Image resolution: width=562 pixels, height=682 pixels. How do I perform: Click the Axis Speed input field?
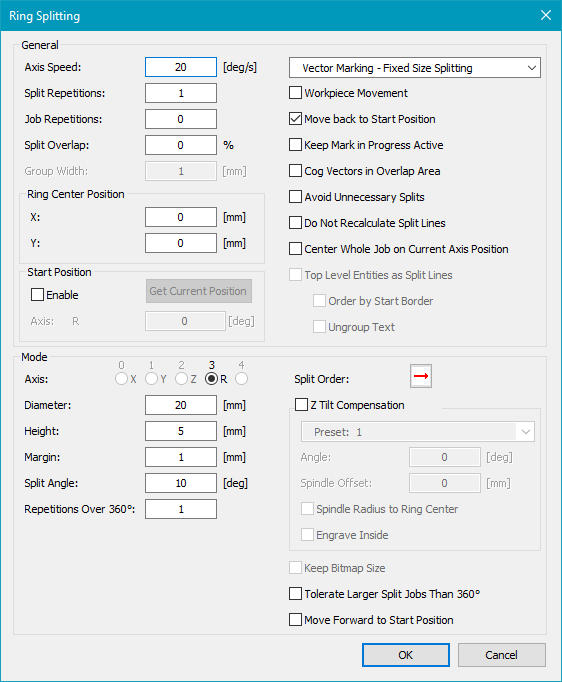point(181,67)
